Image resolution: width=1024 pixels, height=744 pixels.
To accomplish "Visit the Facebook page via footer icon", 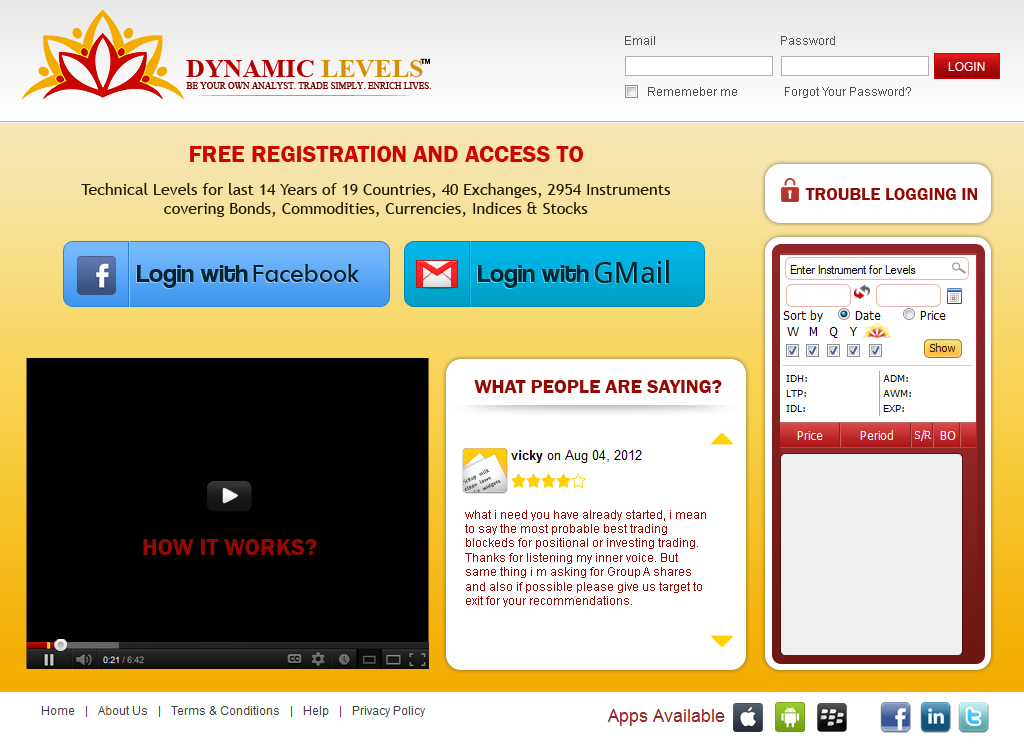I will (895, 717).
